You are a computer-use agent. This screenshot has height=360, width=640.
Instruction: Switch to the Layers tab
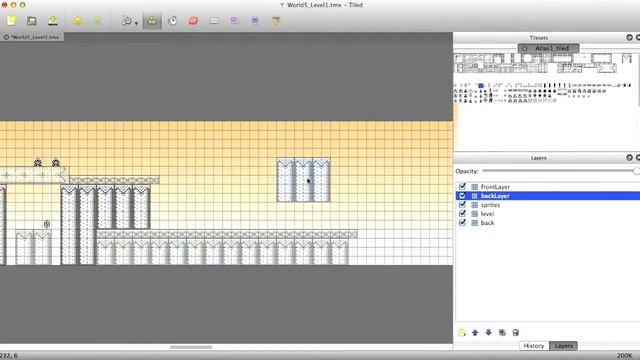[x=564, y=346]
